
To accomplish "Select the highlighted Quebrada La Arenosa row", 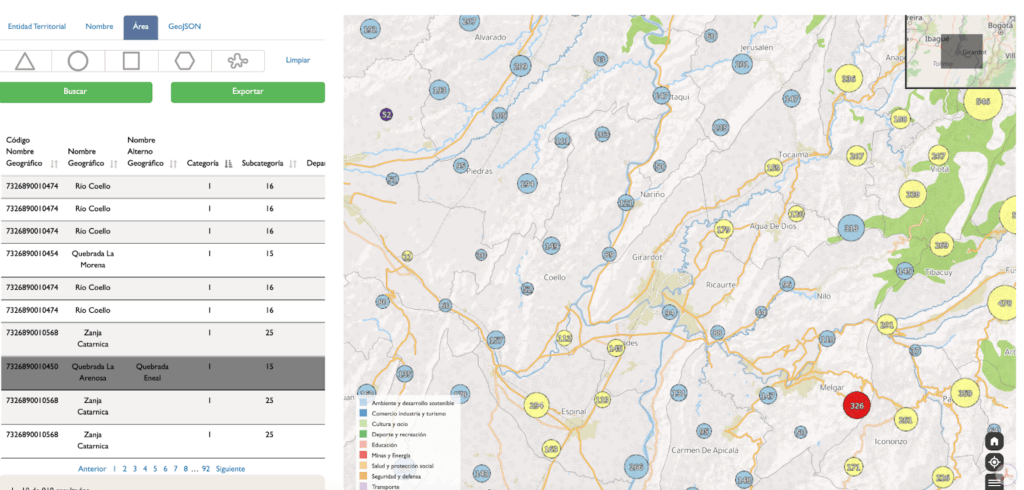I will [x=160, y=370].
